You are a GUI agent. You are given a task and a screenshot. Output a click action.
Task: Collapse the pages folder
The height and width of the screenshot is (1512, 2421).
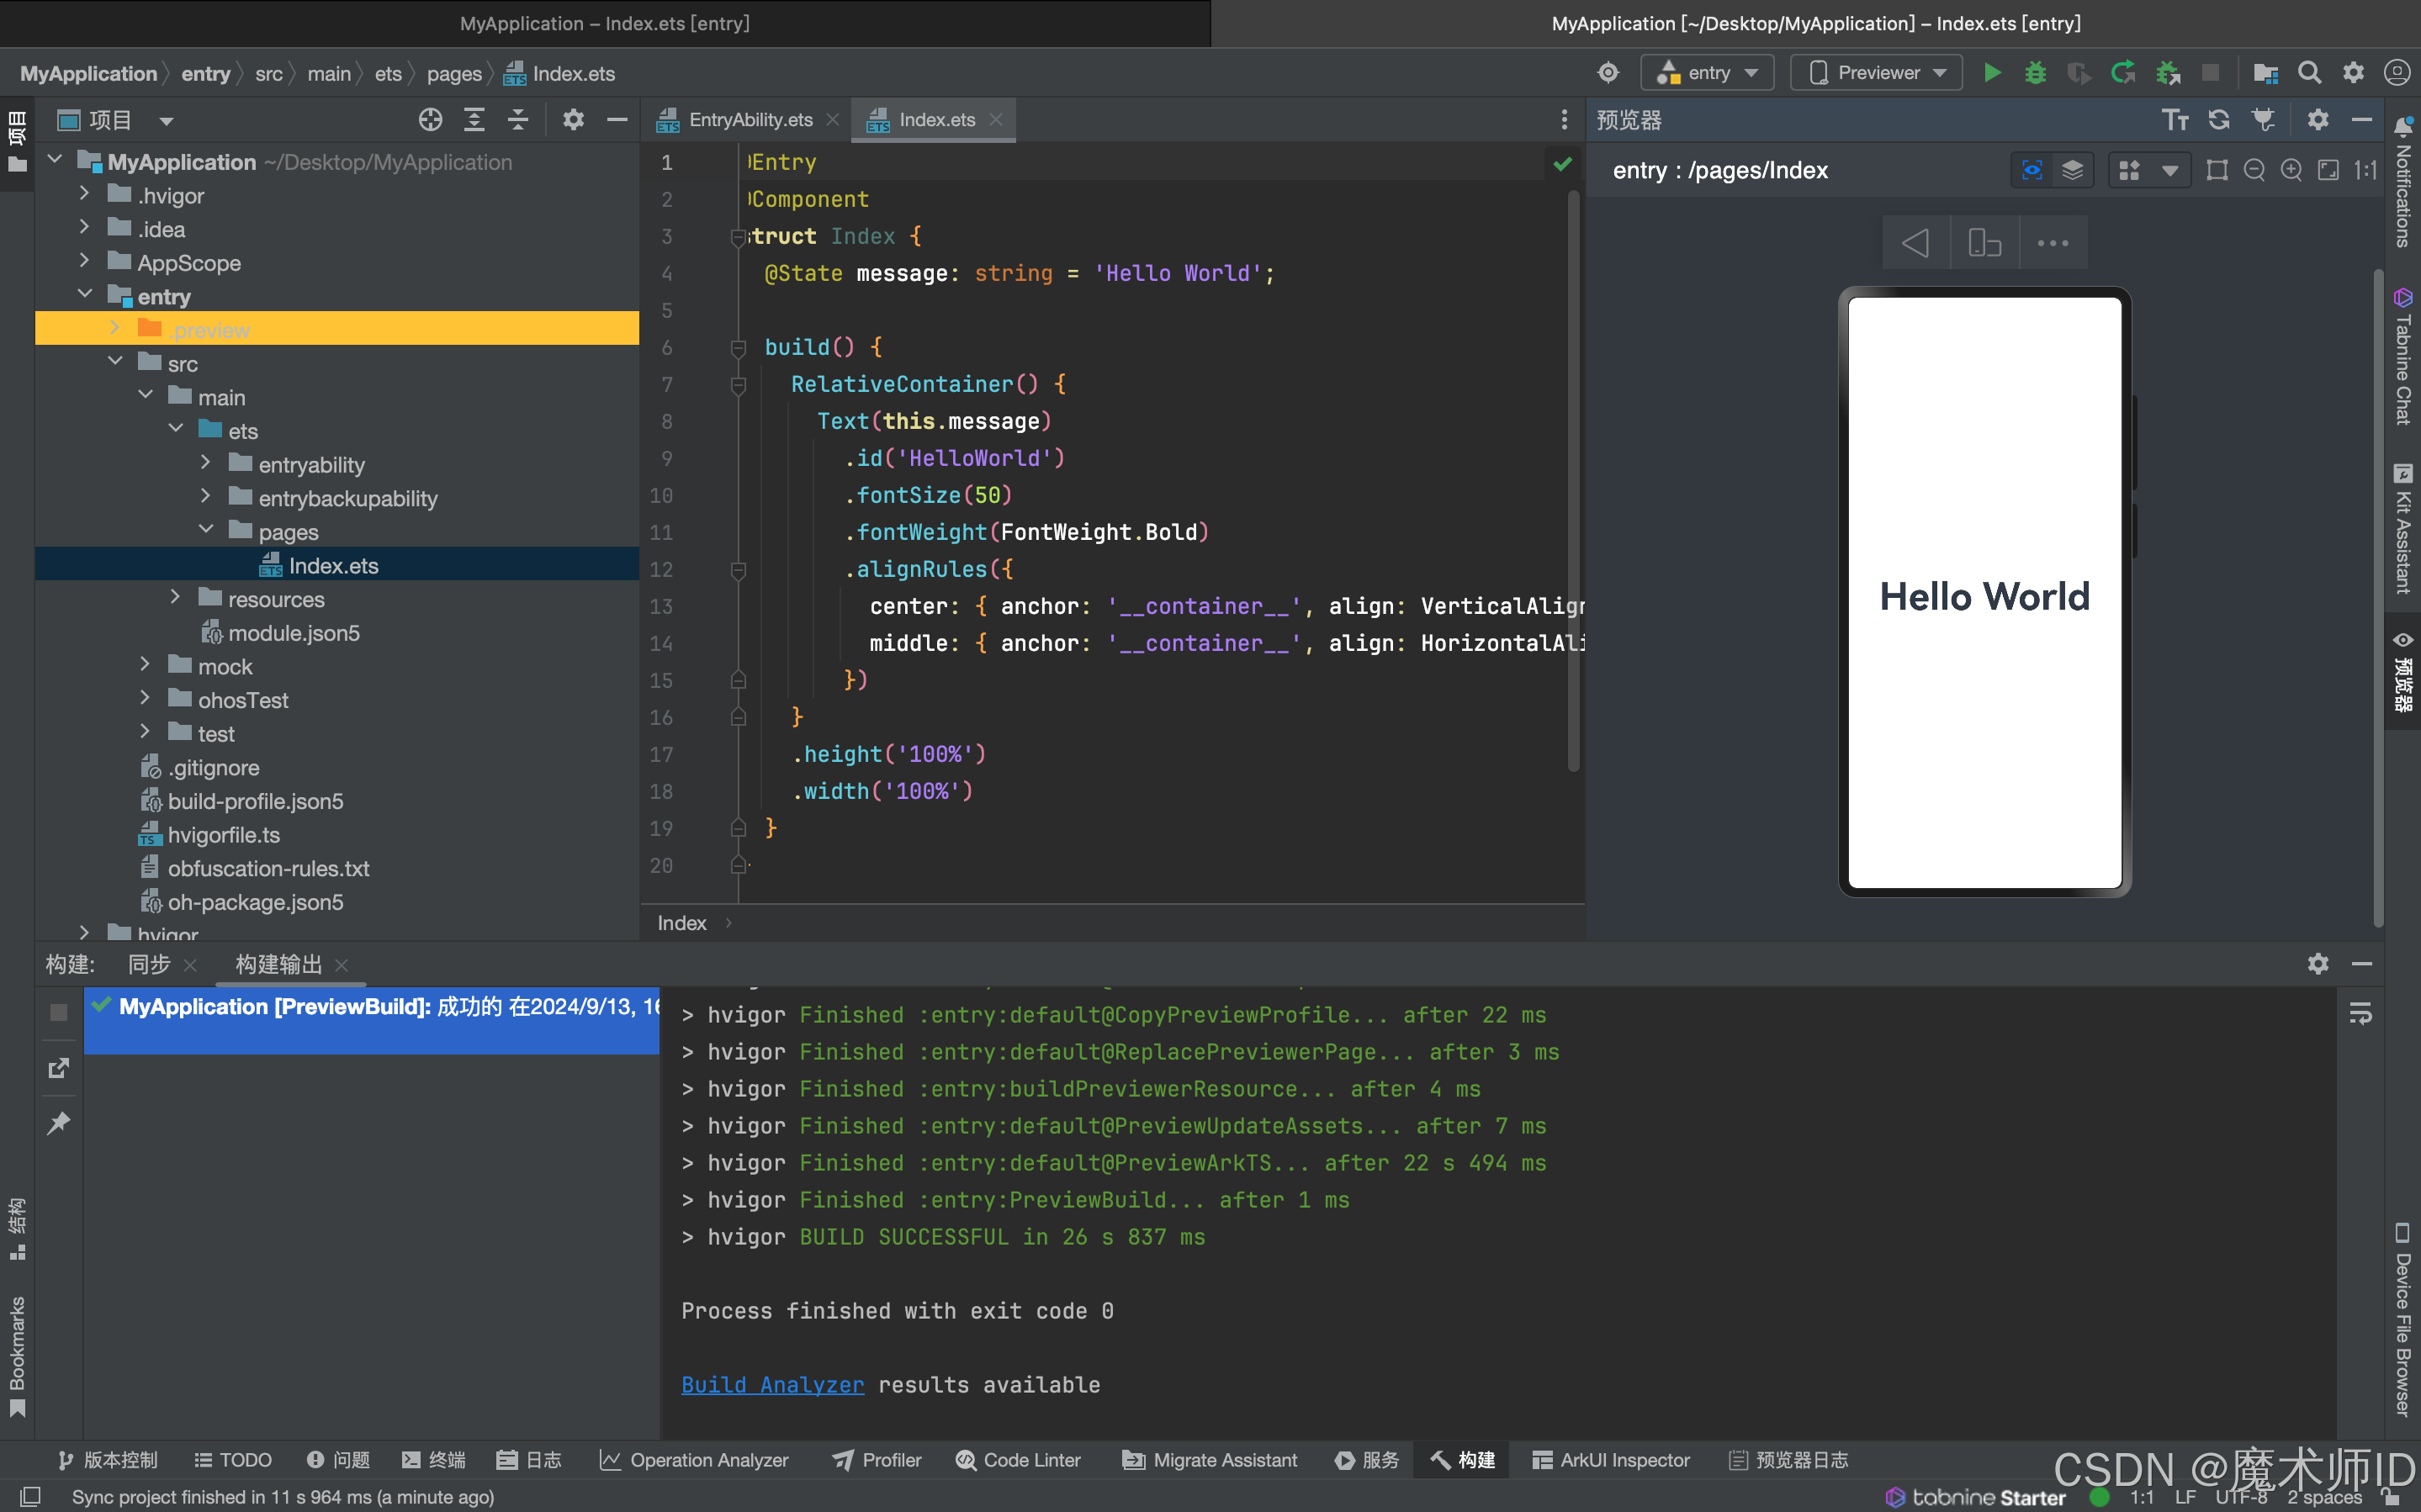point(206,531)
